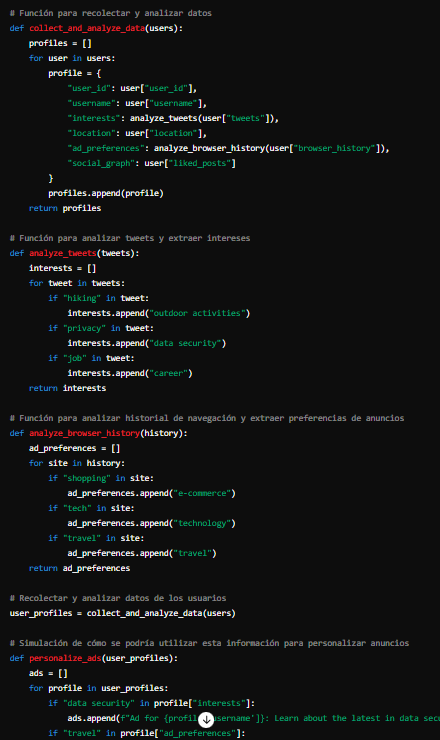Click the interests.append("data security") line
This screenshot has width=440, height=740.
point(147,343)
